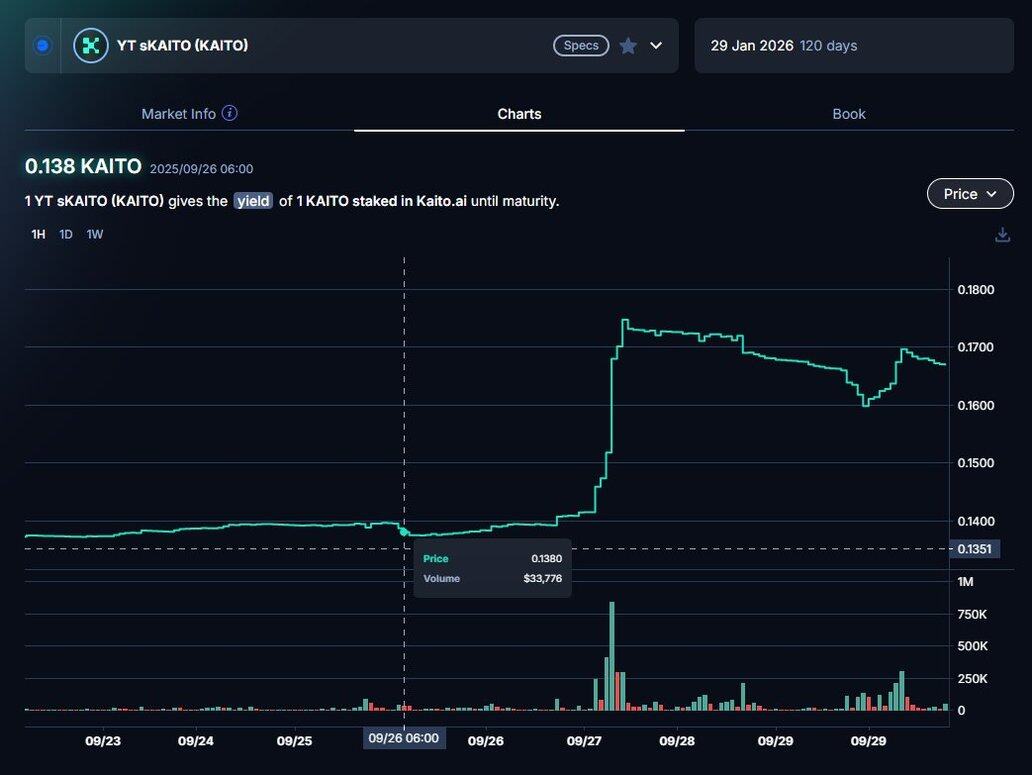Open the Specs pill button

(x=581, y=45)
